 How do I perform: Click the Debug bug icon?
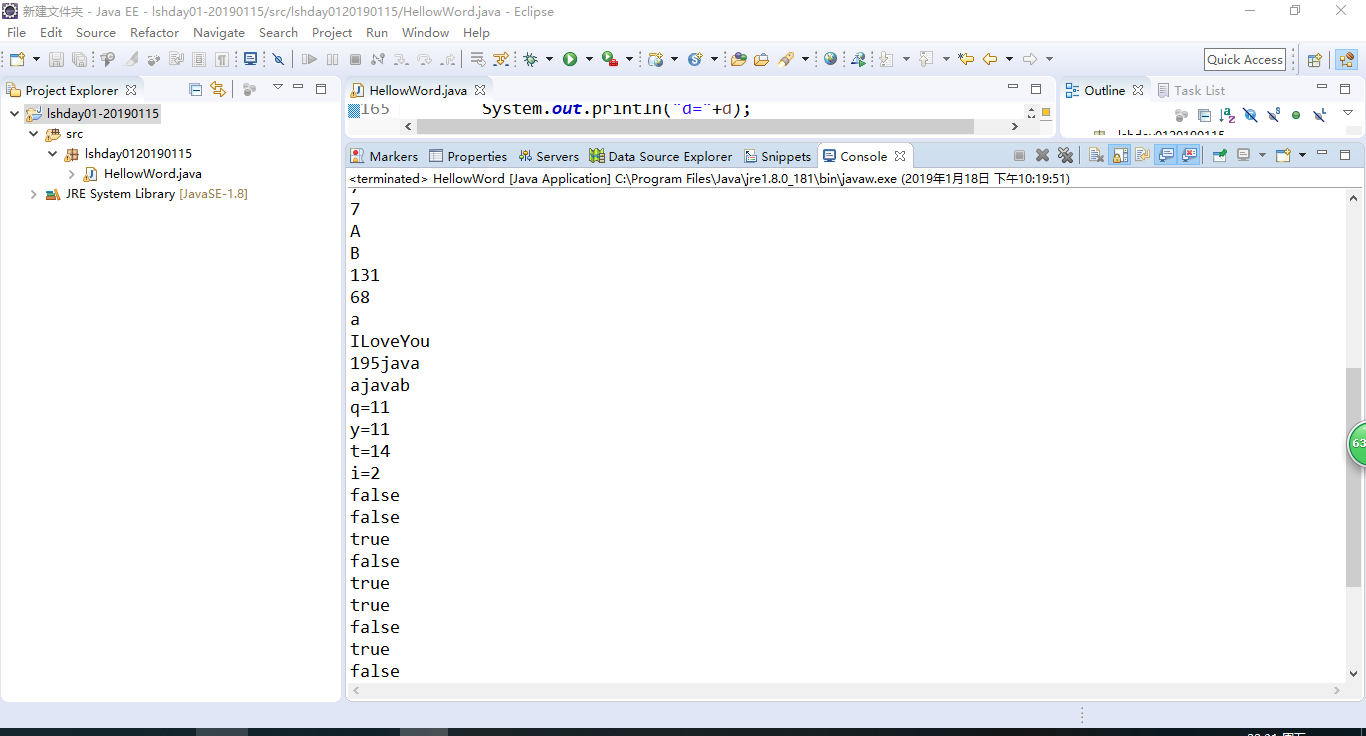tap(530, 59)
